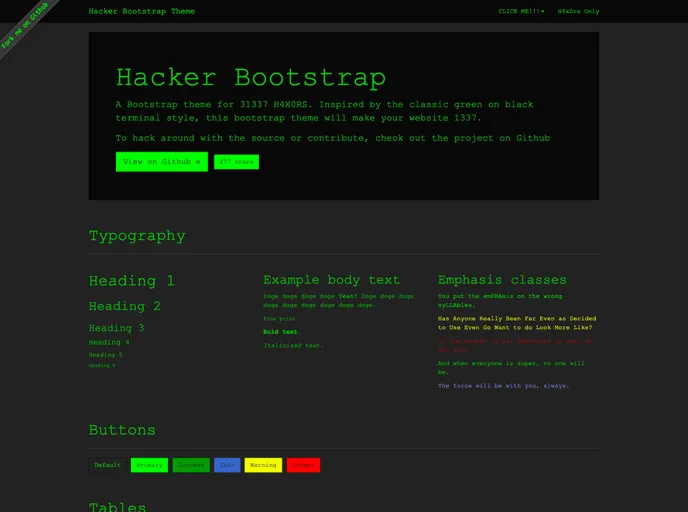Open the Hacker Bootstrap Theme brand link

pyautogui.click(x=141, y=11)
